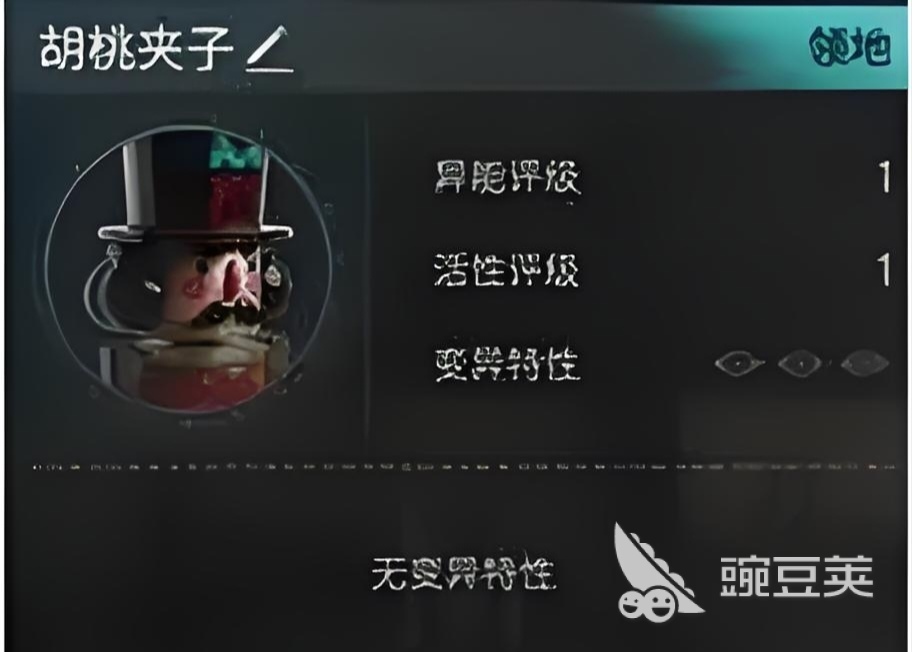Toggle the leftmost mutation eye slot
The width and height of the screenshot is (912, 652).
pos(739,364)
